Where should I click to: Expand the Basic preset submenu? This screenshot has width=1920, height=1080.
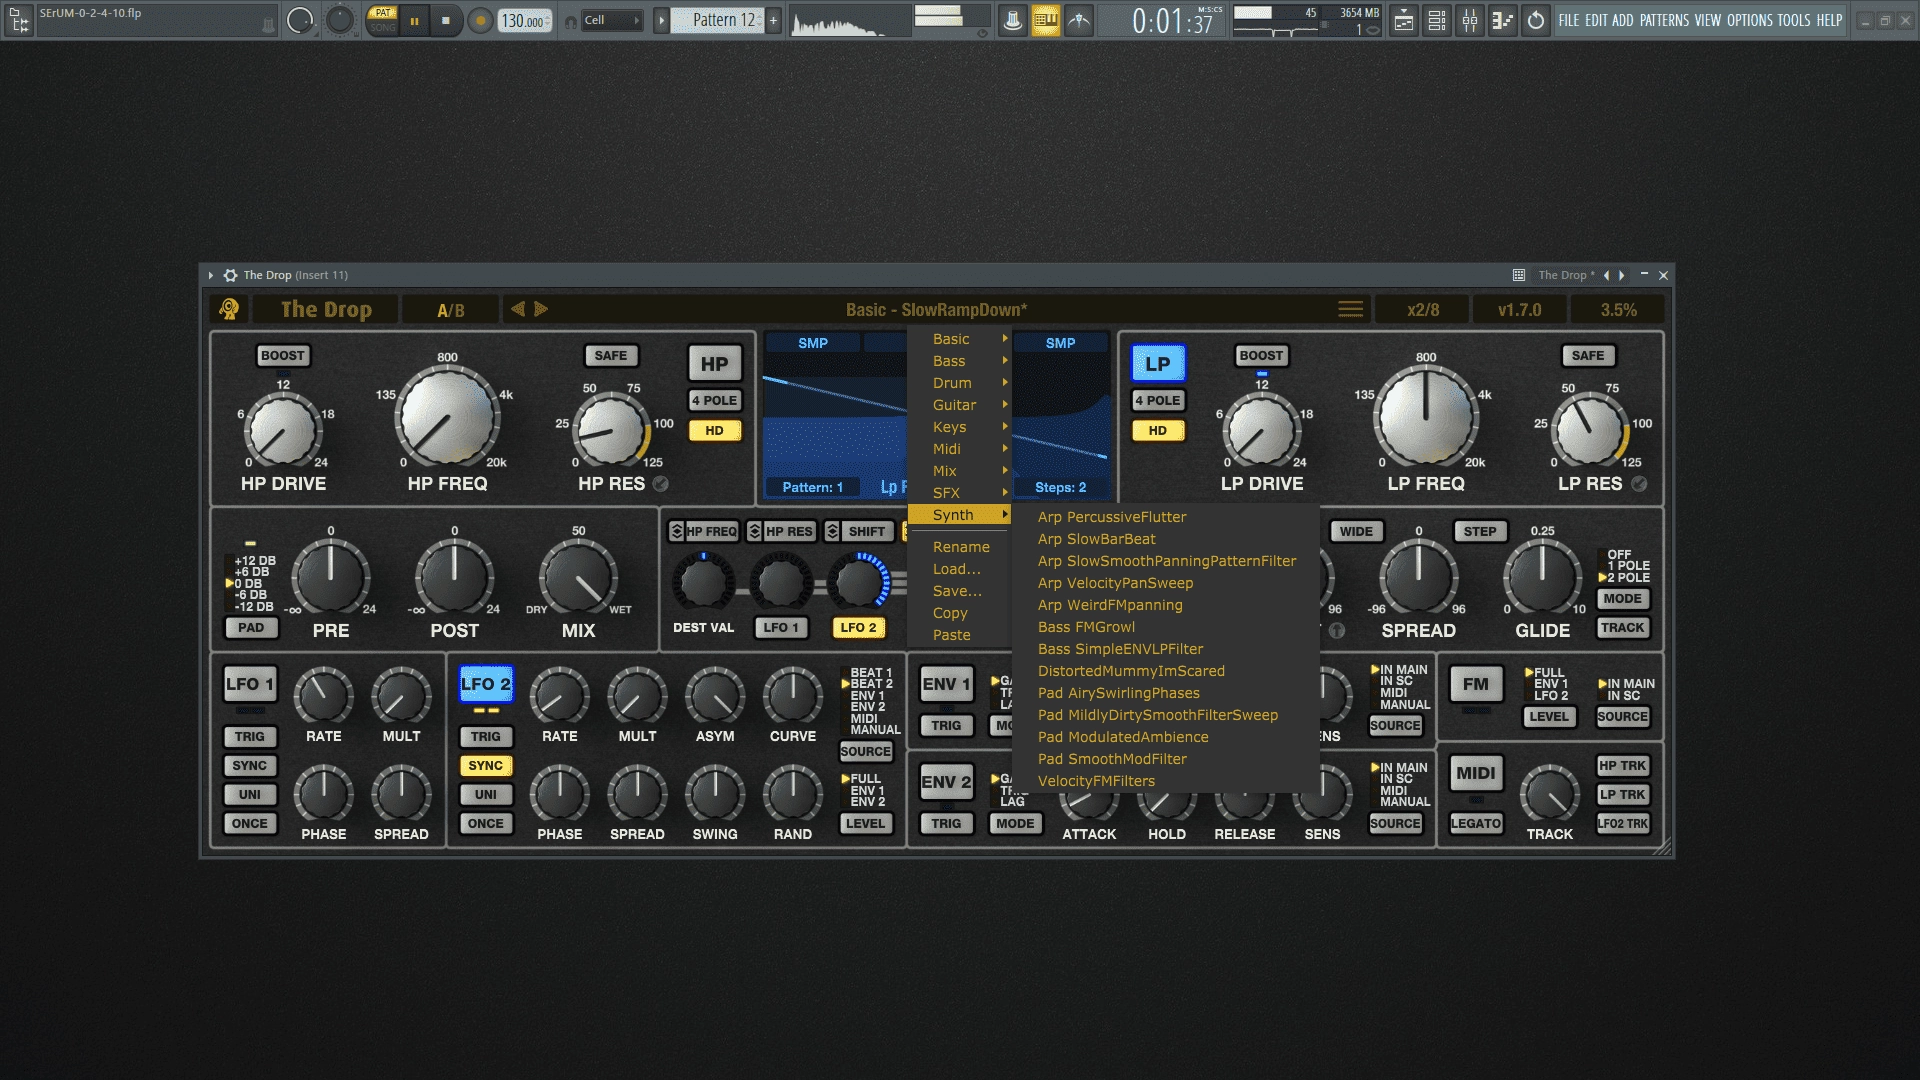pos(959,339)
